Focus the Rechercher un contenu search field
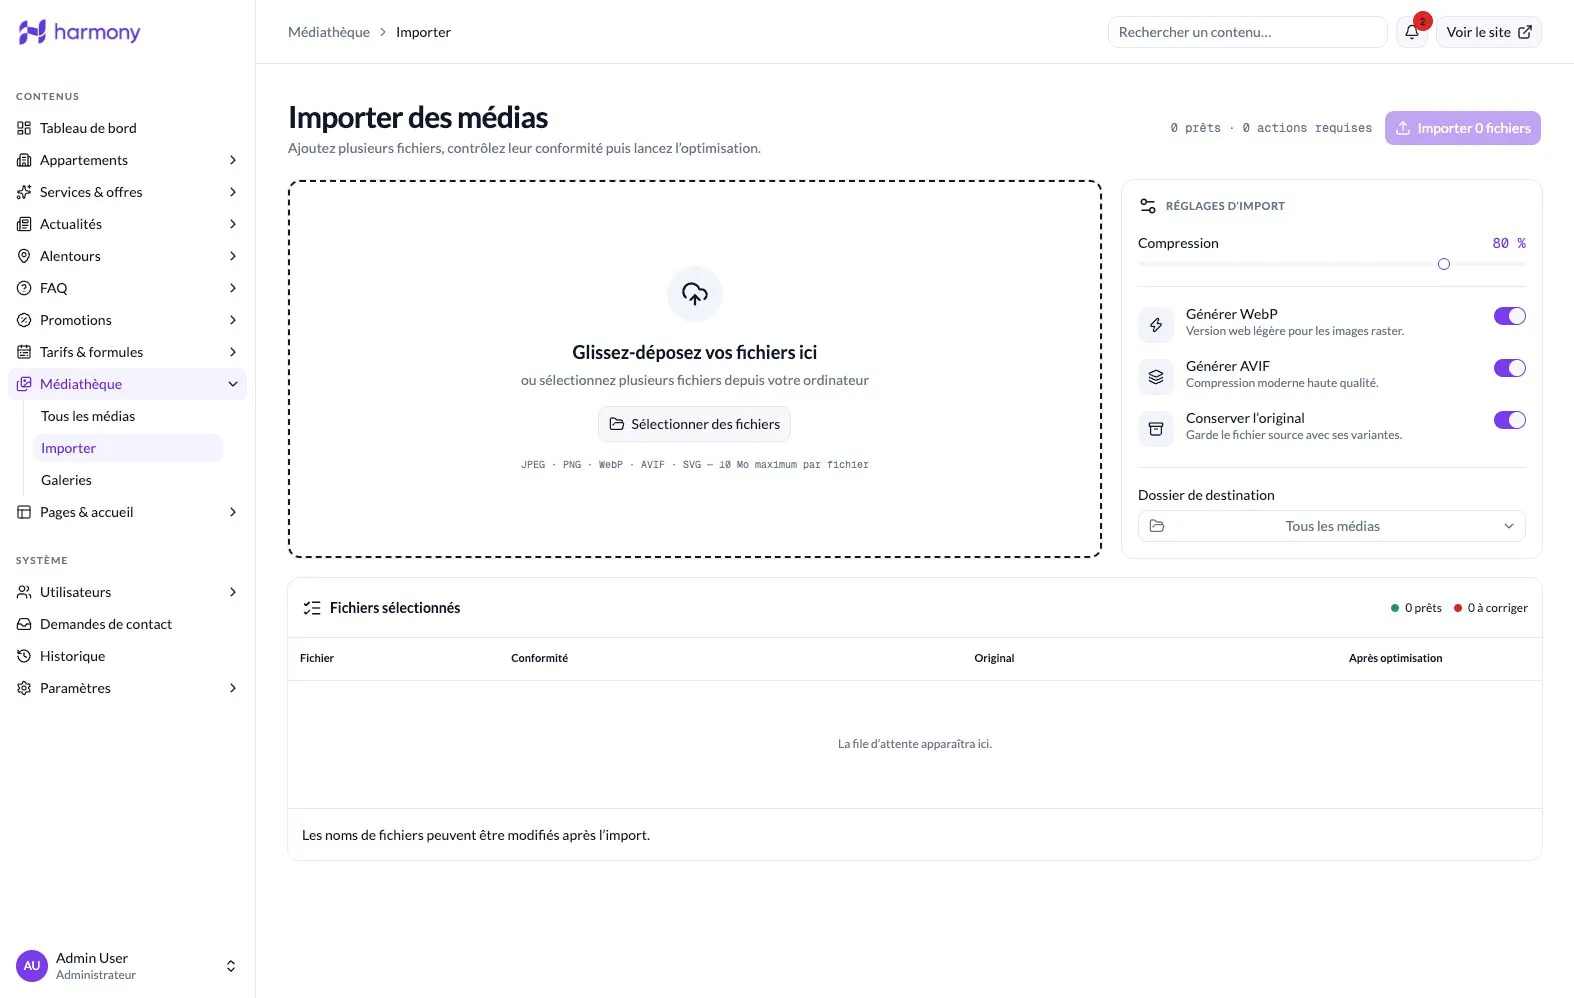Screen dimensions: 1574x998 (1247, 32)
